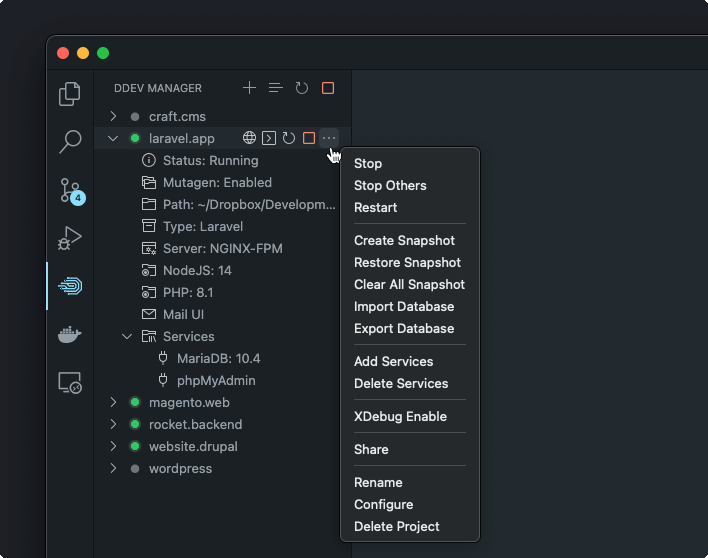The height and width of the screenshot is (558, 708).
Task: Open the Mail UI entry
Action: [x=222, y=314]
